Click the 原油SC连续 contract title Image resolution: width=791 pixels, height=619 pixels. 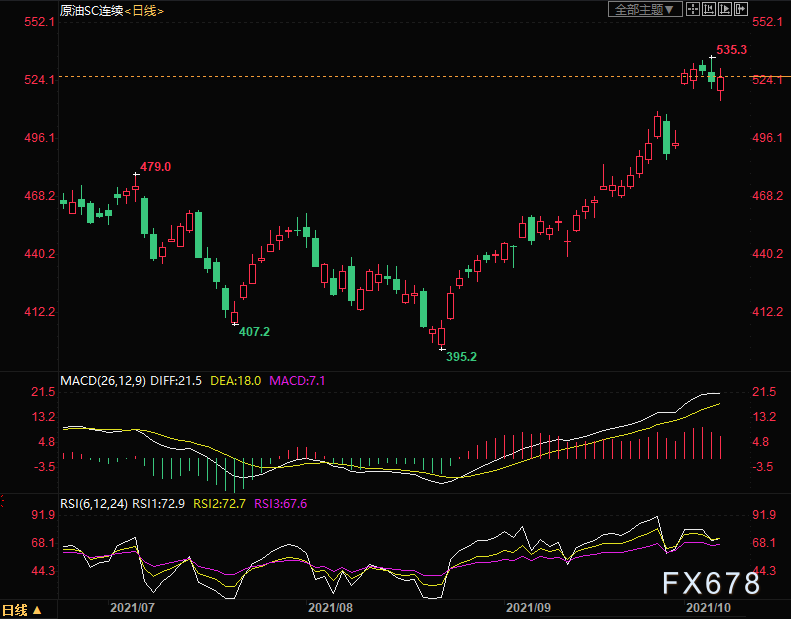pyautogui.click(x=91, y=10)
